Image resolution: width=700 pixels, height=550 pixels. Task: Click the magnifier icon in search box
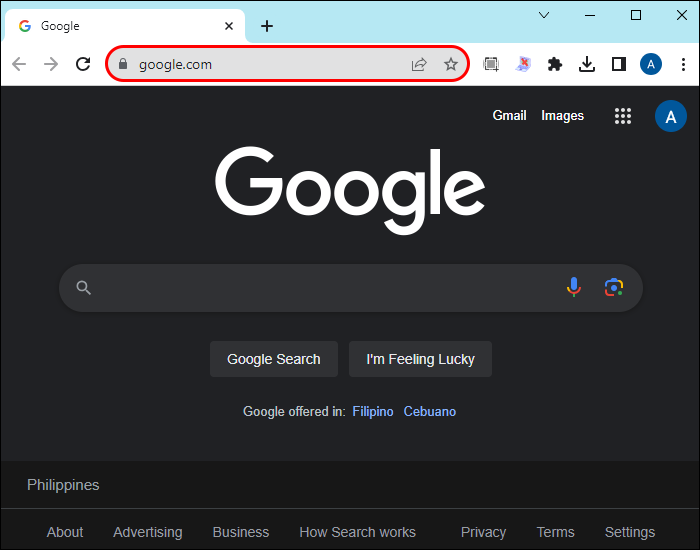pos(83,288)
